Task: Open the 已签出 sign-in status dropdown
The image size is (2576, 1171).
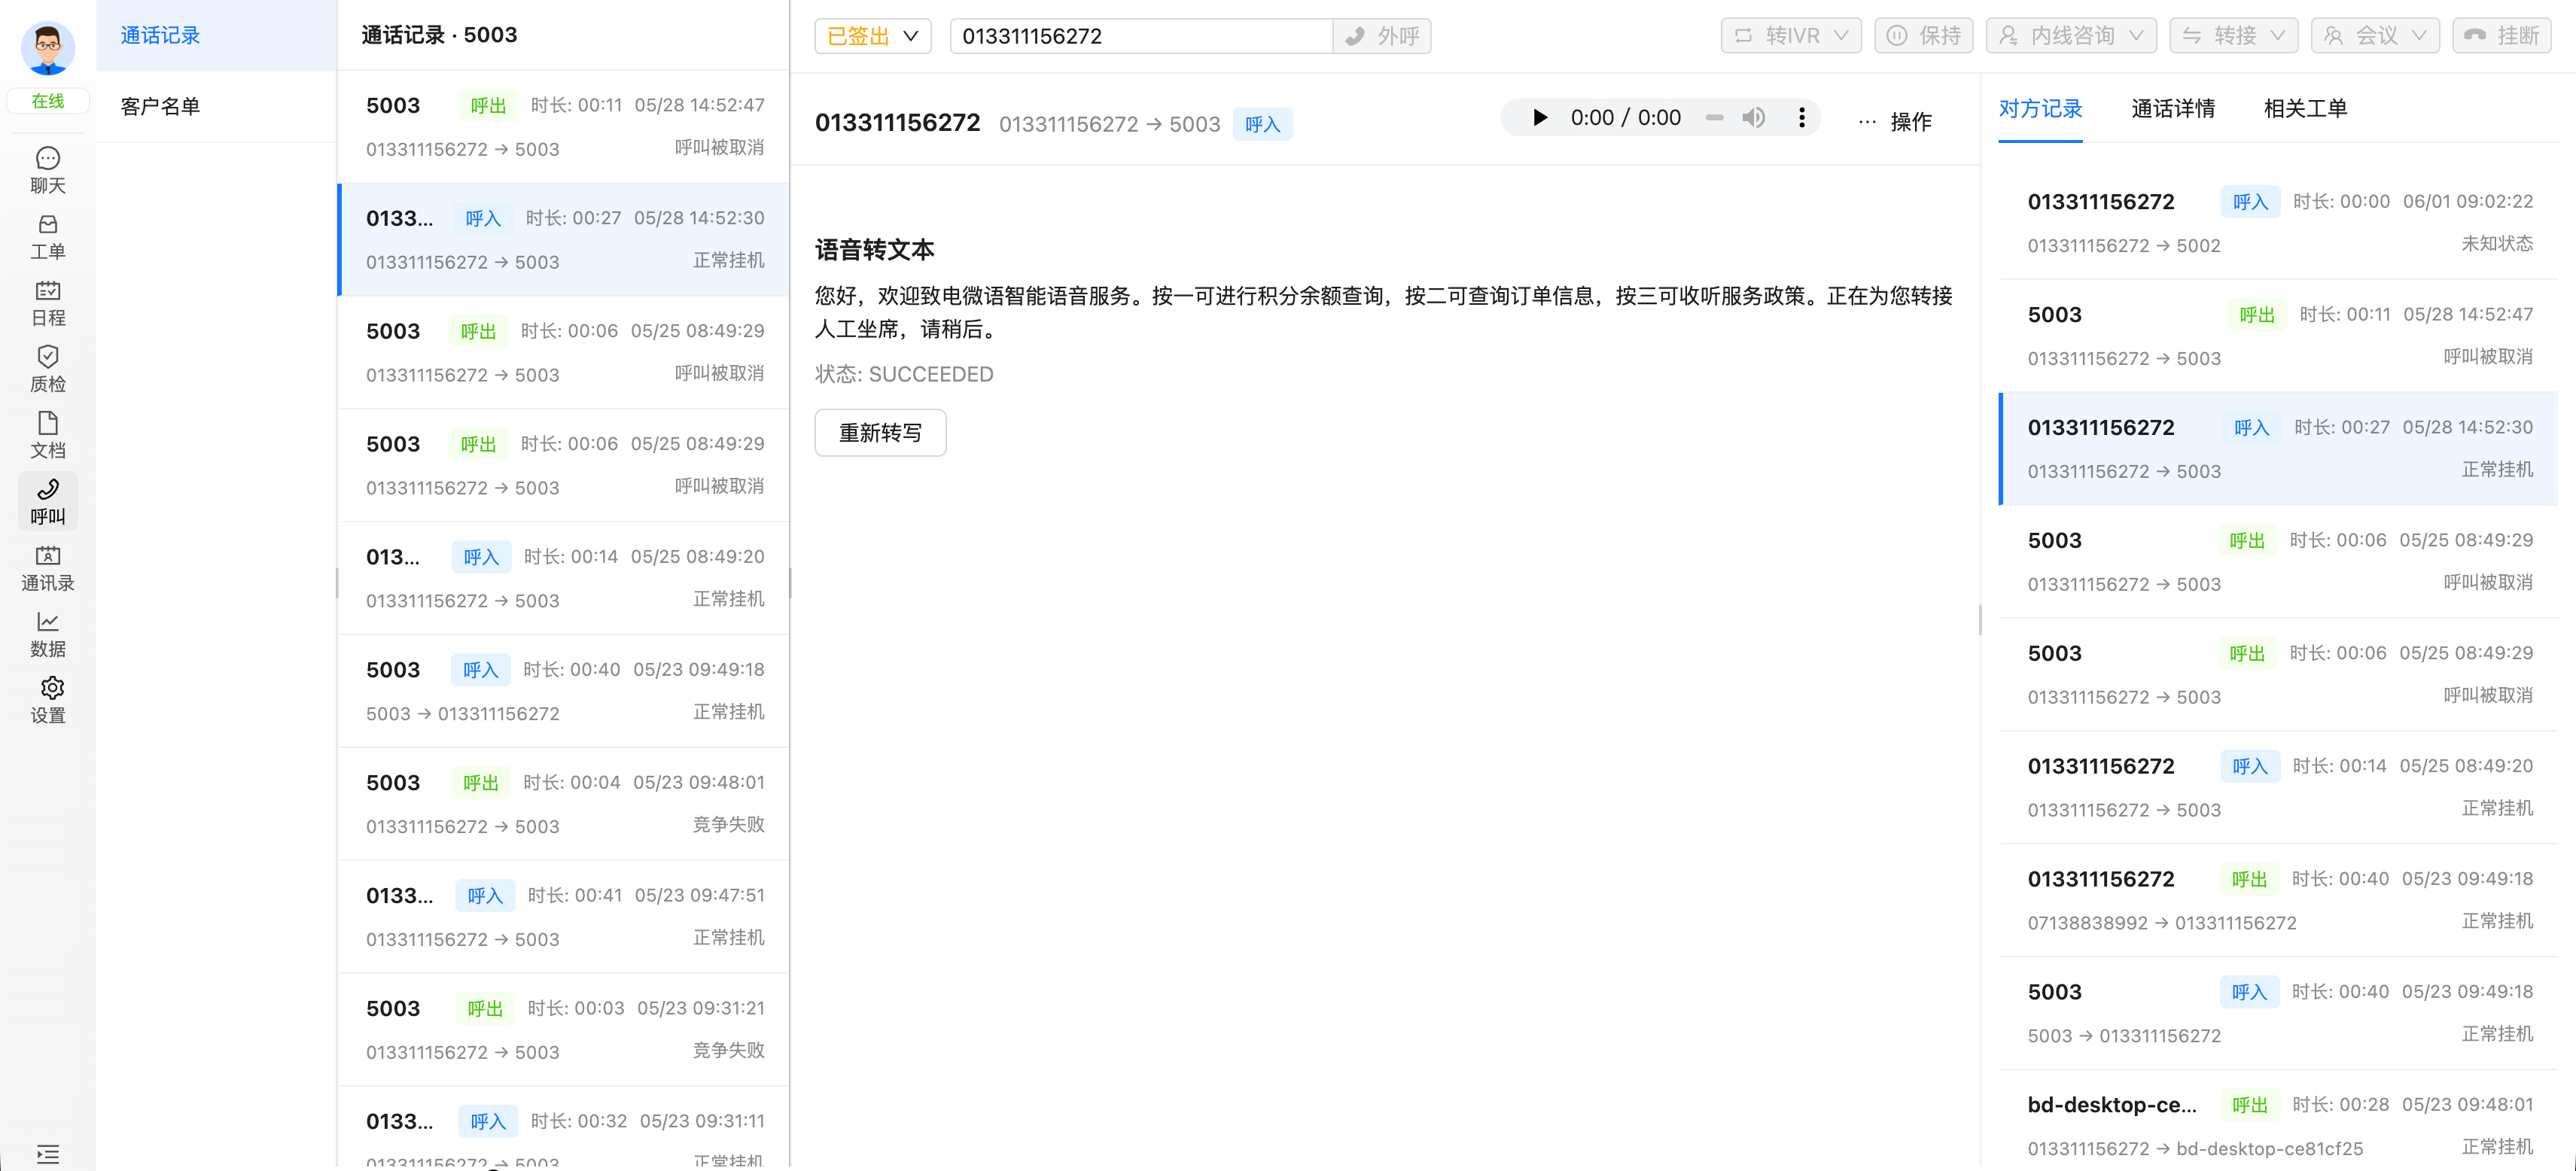Action: click(873, 36)
